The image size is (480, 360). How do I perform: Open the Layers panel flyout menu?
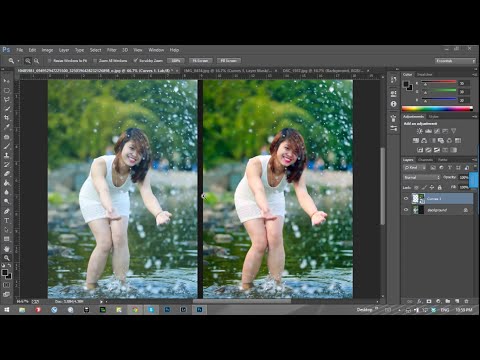[x=474, y=160]
